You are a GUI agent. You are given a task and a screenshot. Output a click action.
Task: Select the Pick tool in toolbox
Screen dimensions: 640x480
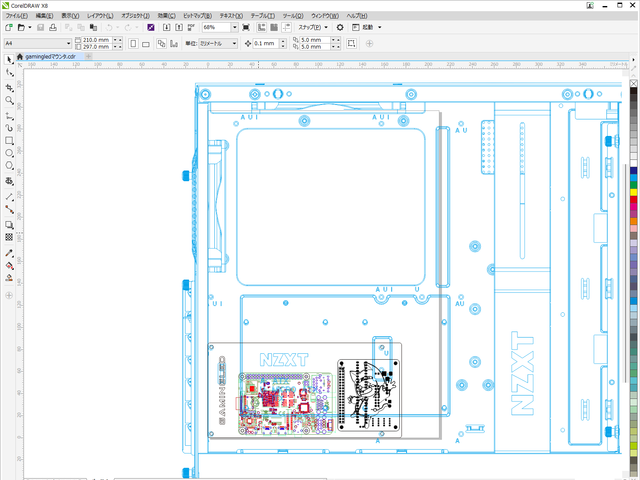(x=9, y=60)
